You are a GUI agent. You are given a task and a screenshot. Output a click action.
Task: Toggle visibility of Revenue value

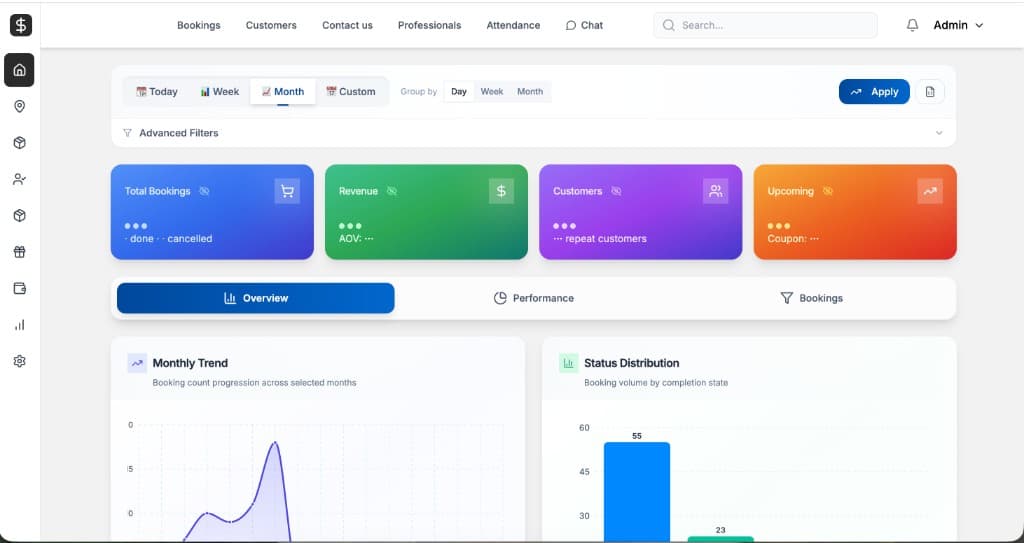(x=392, y=191)
